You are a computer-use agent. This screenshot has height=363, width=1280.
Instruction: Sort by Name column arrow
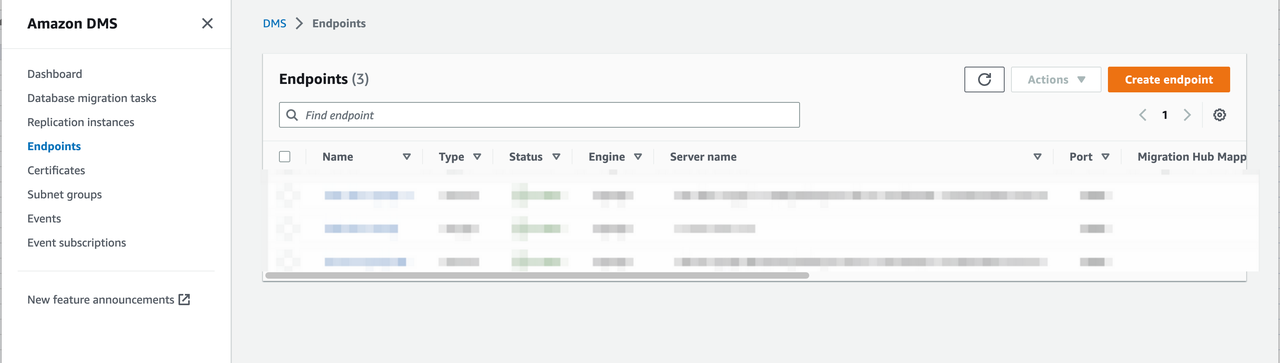[x=407, y=157]
